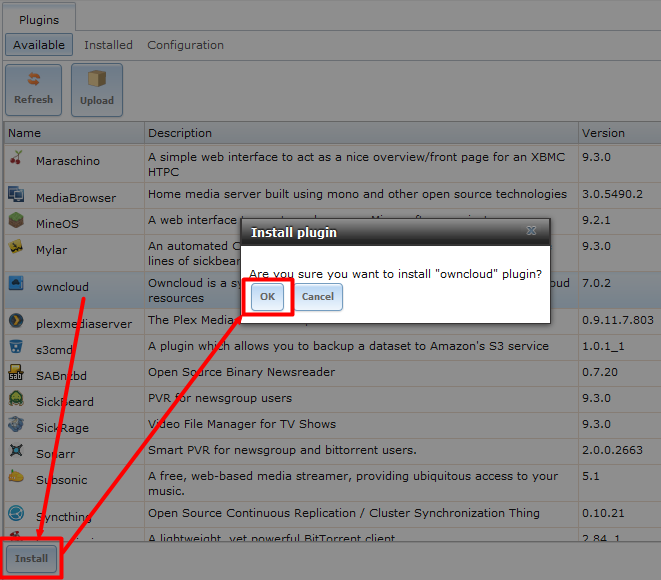Click the Smart PVR for newsgroup description

point(282,450)
